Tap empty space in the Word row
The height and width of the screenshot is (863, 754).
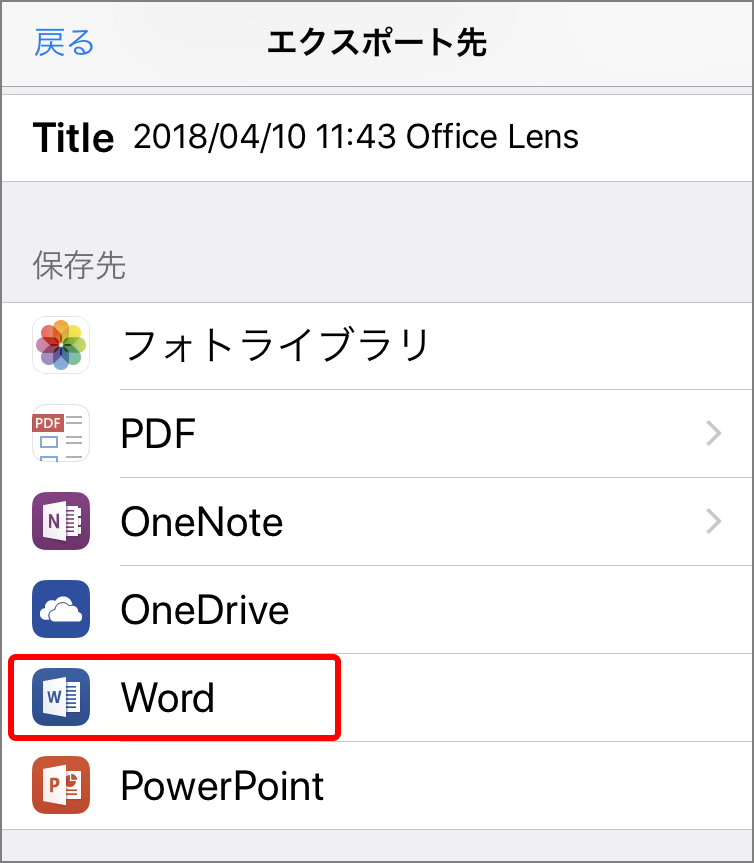(545, 697)
